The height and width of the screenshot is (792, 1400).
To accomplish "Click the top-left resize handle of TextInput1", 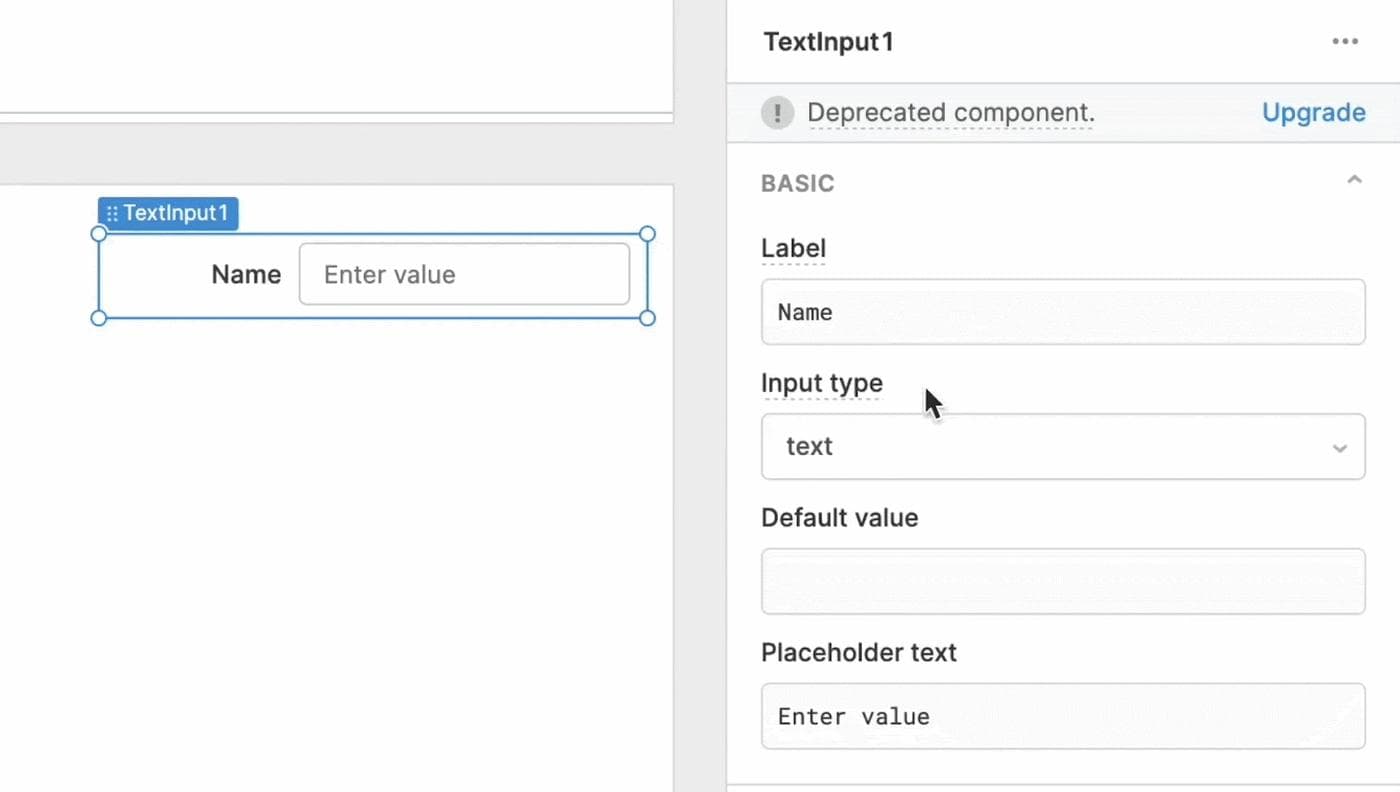I will pyautogui.click(x=98, y=234).
